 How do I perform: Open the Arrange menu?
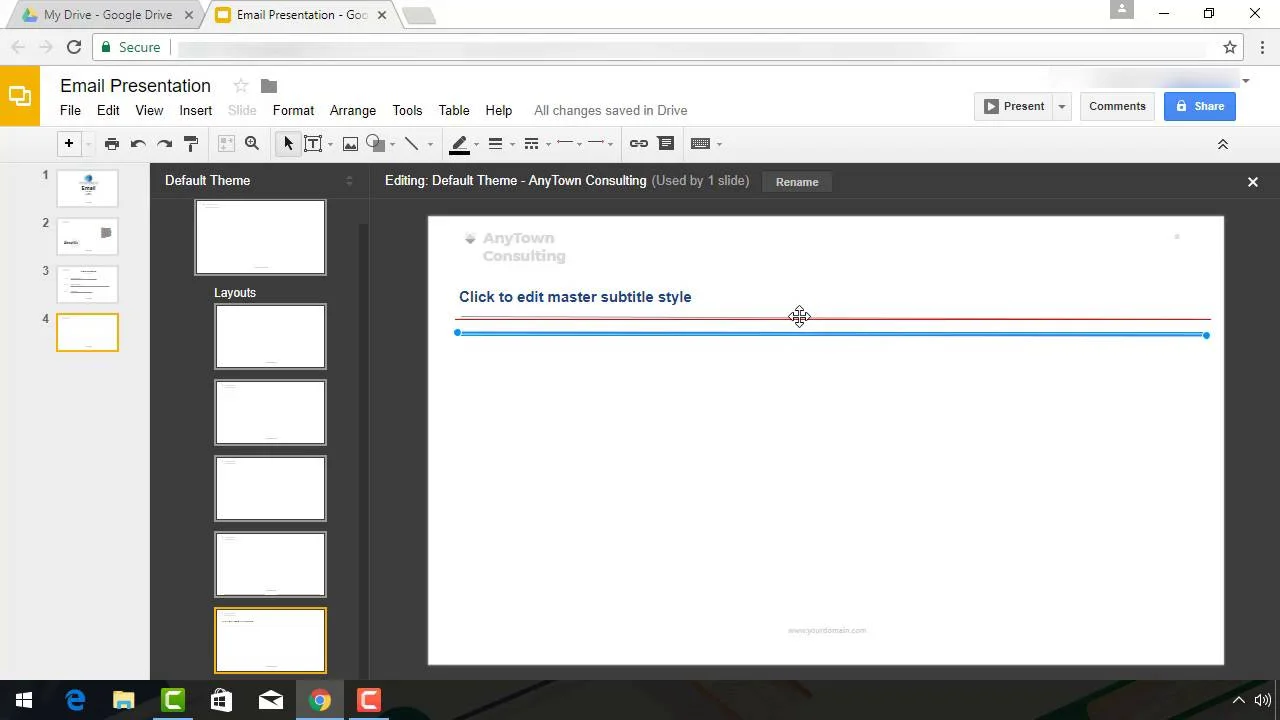click(x=353, y=110)
